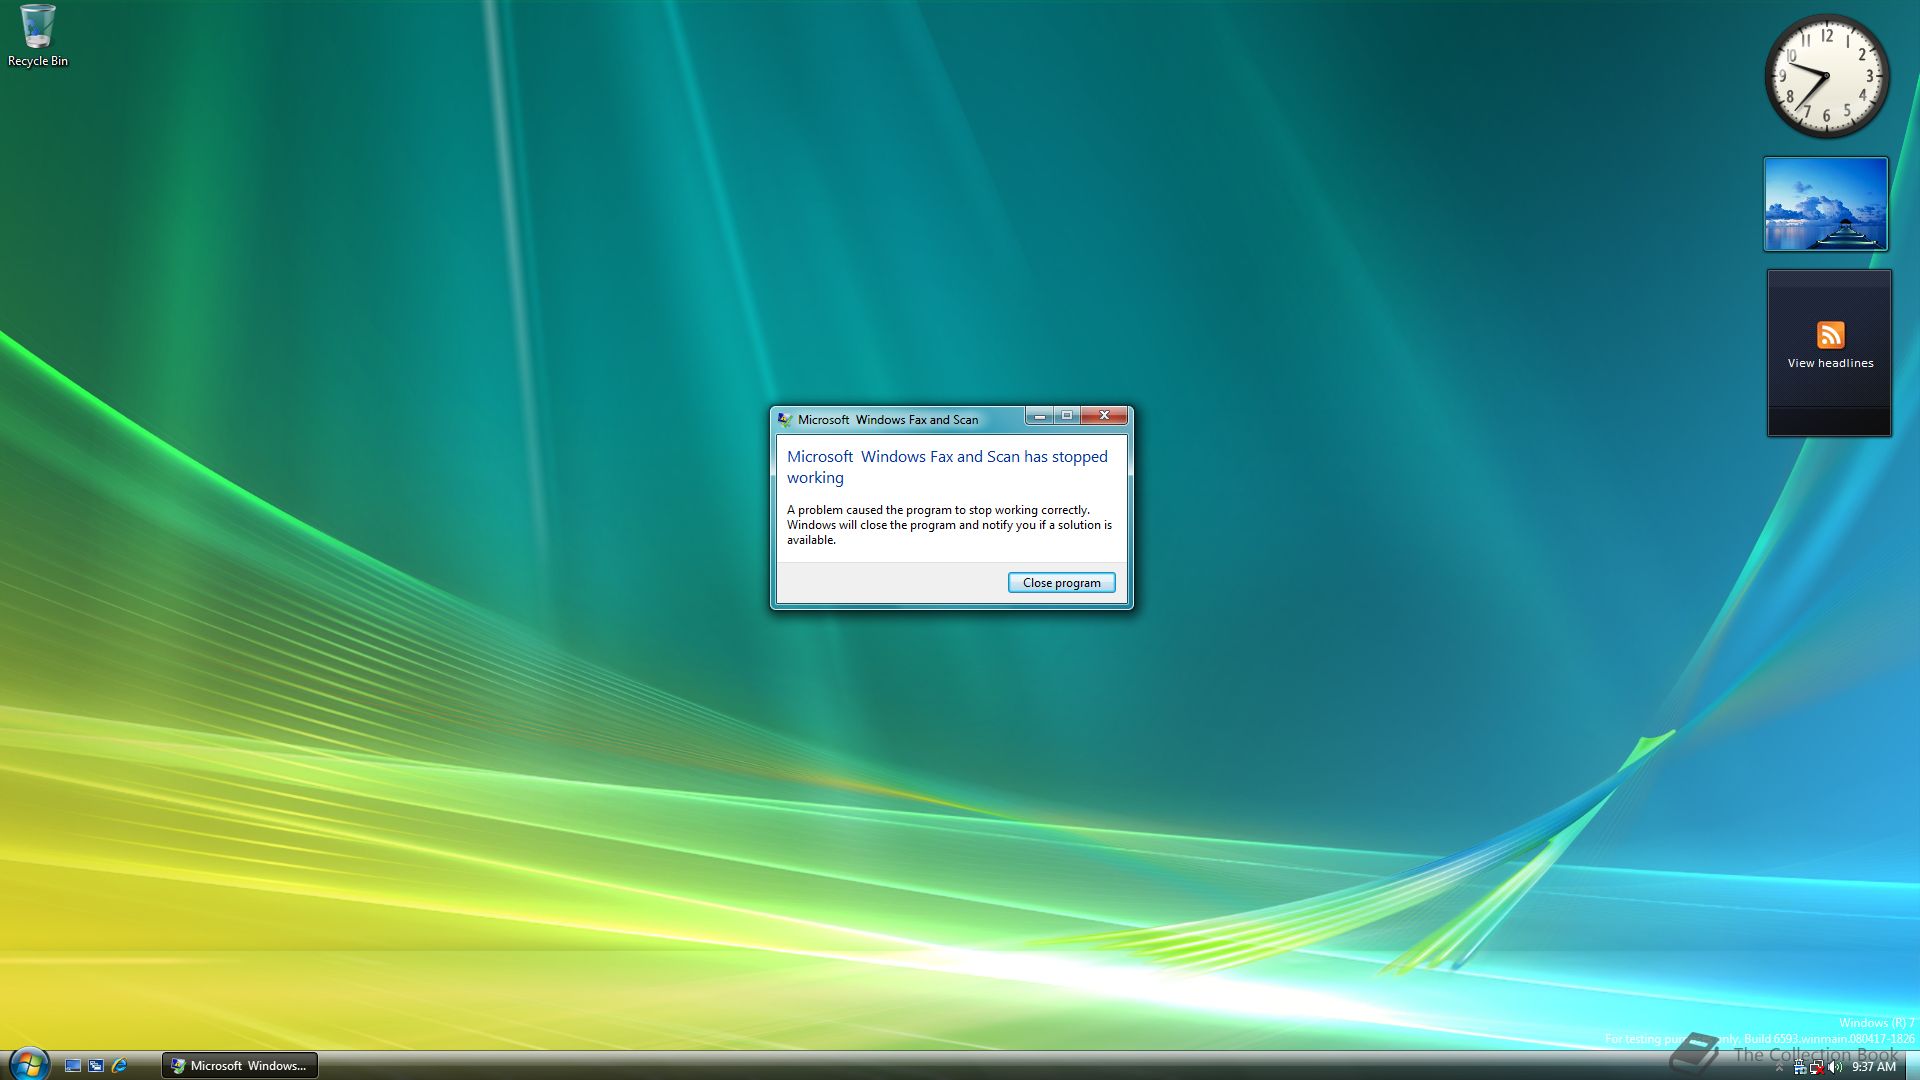Click Switch between windows in Quick Launch

(x=96, y=1066)
